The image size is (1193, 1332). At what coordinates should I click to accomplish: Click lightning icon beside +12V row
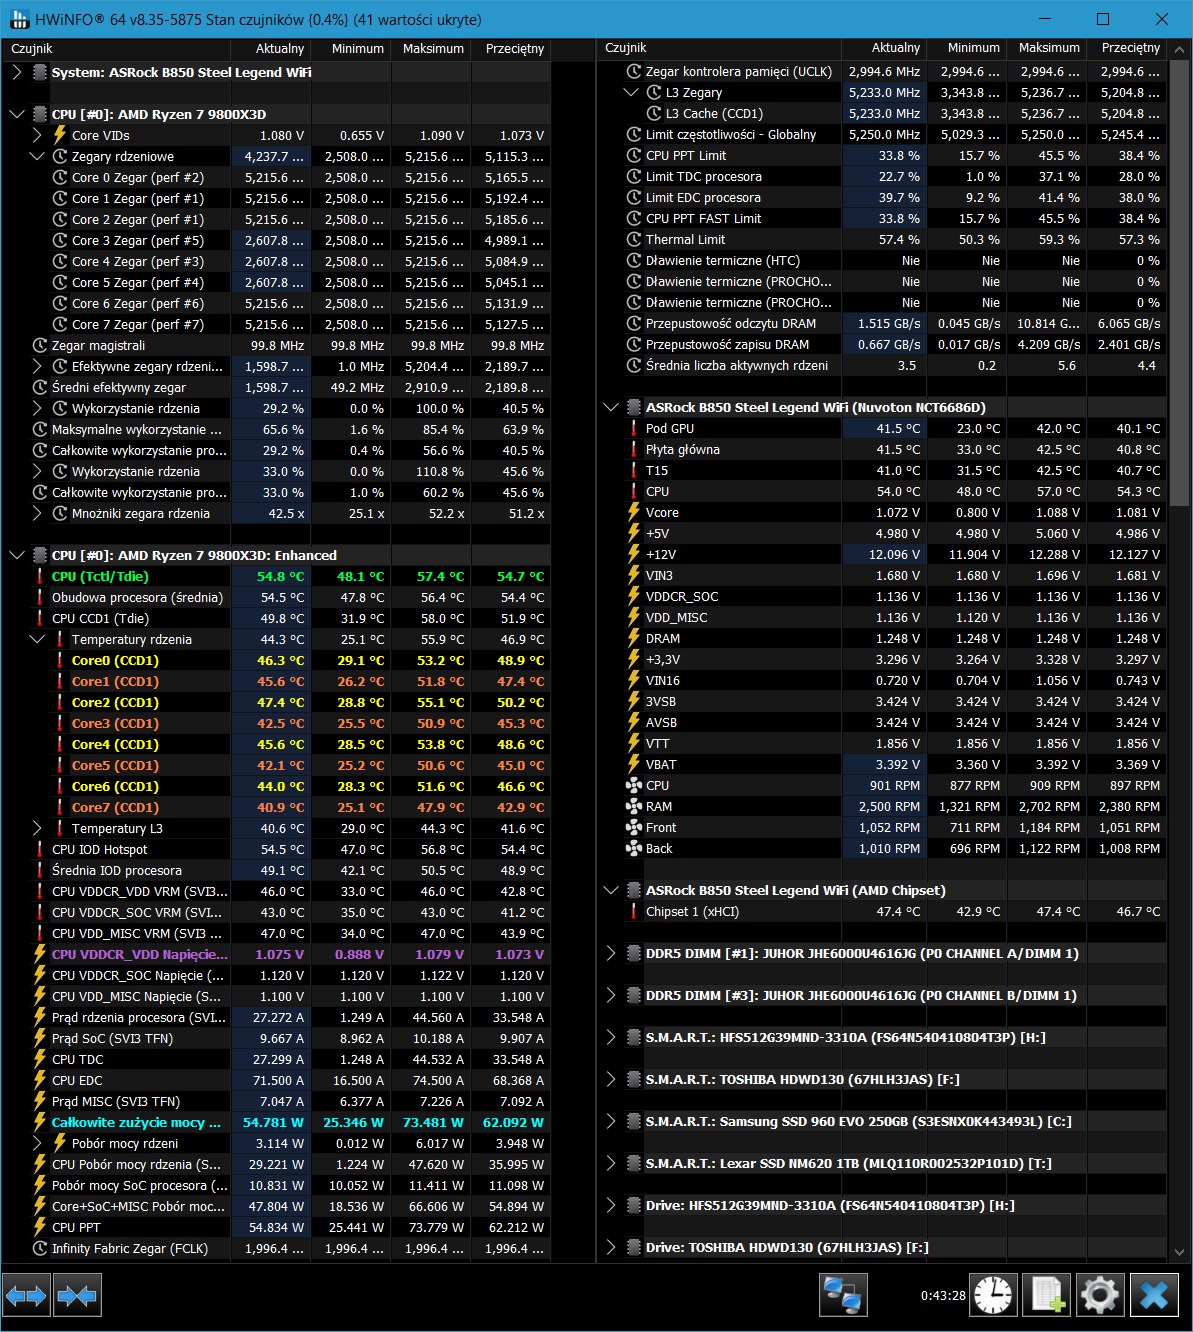(x=633, y=554)
